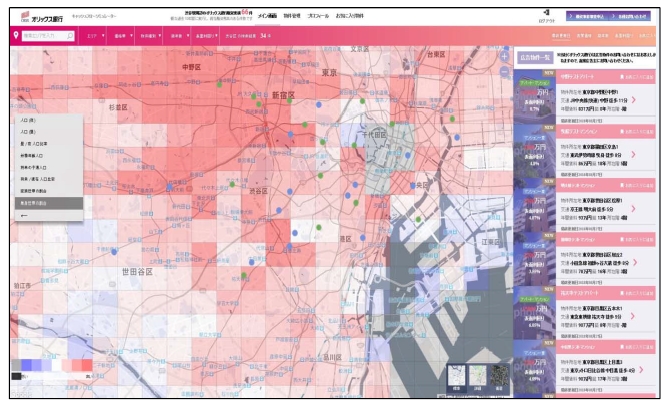Expand 祖師ヶ谷大蔵 listing with chevron
Viewport: 669px width, 407px height.
[635, 262]
